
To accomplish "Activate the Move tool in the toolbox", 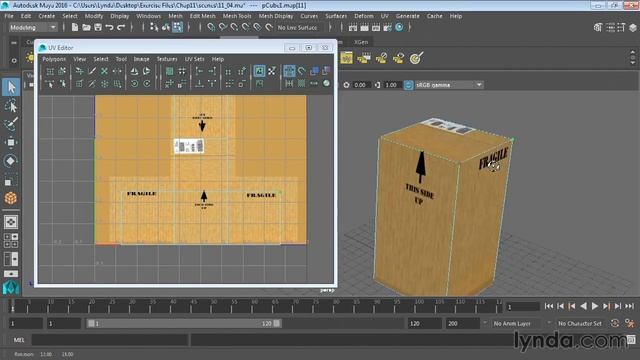I will tap(11, 142).
